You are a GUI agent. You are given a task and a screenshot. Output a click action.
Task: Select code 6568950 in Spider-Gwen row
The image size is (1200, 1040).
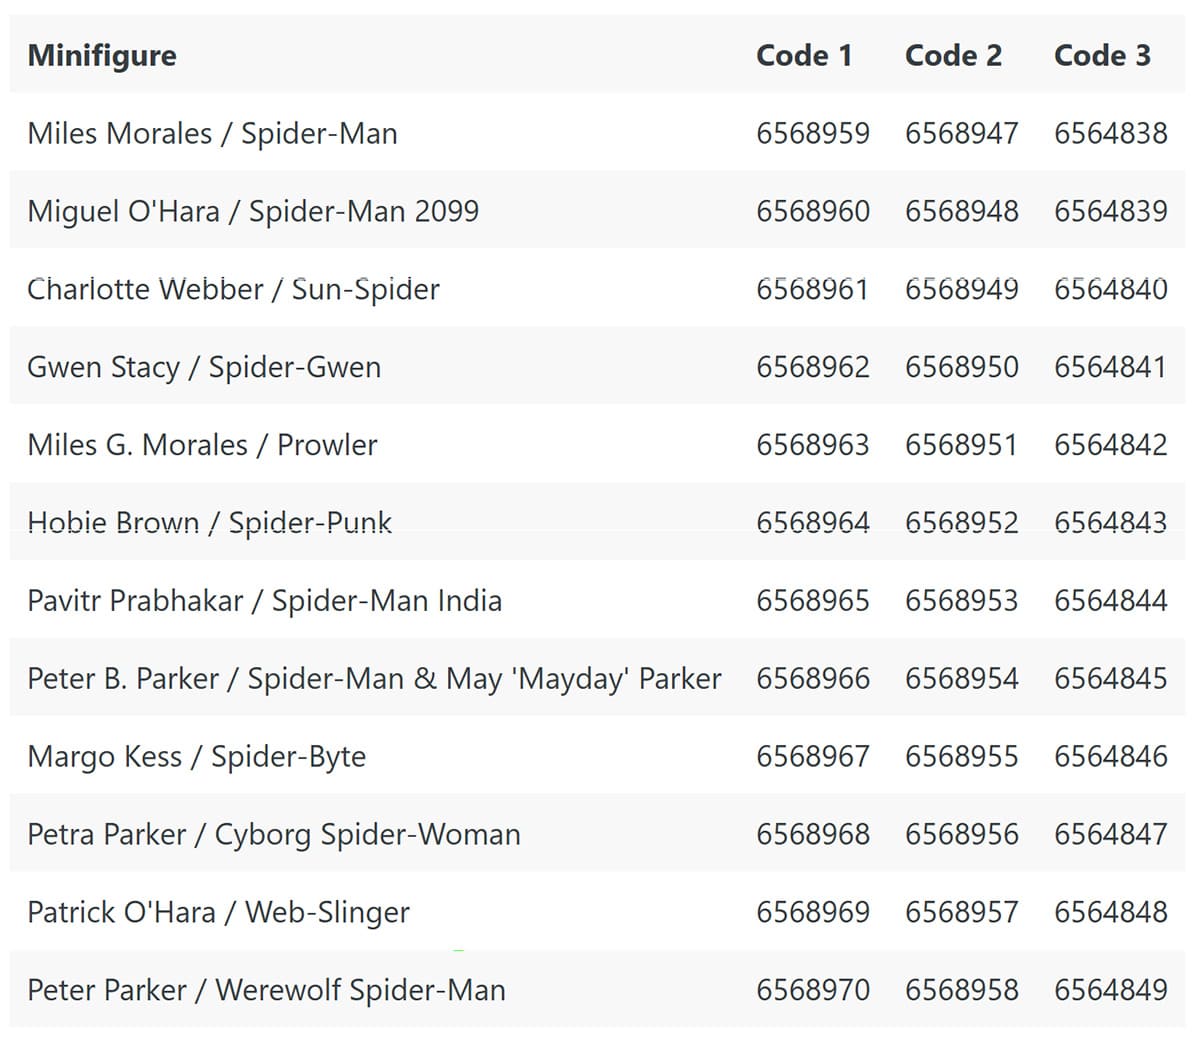(962, 368)
